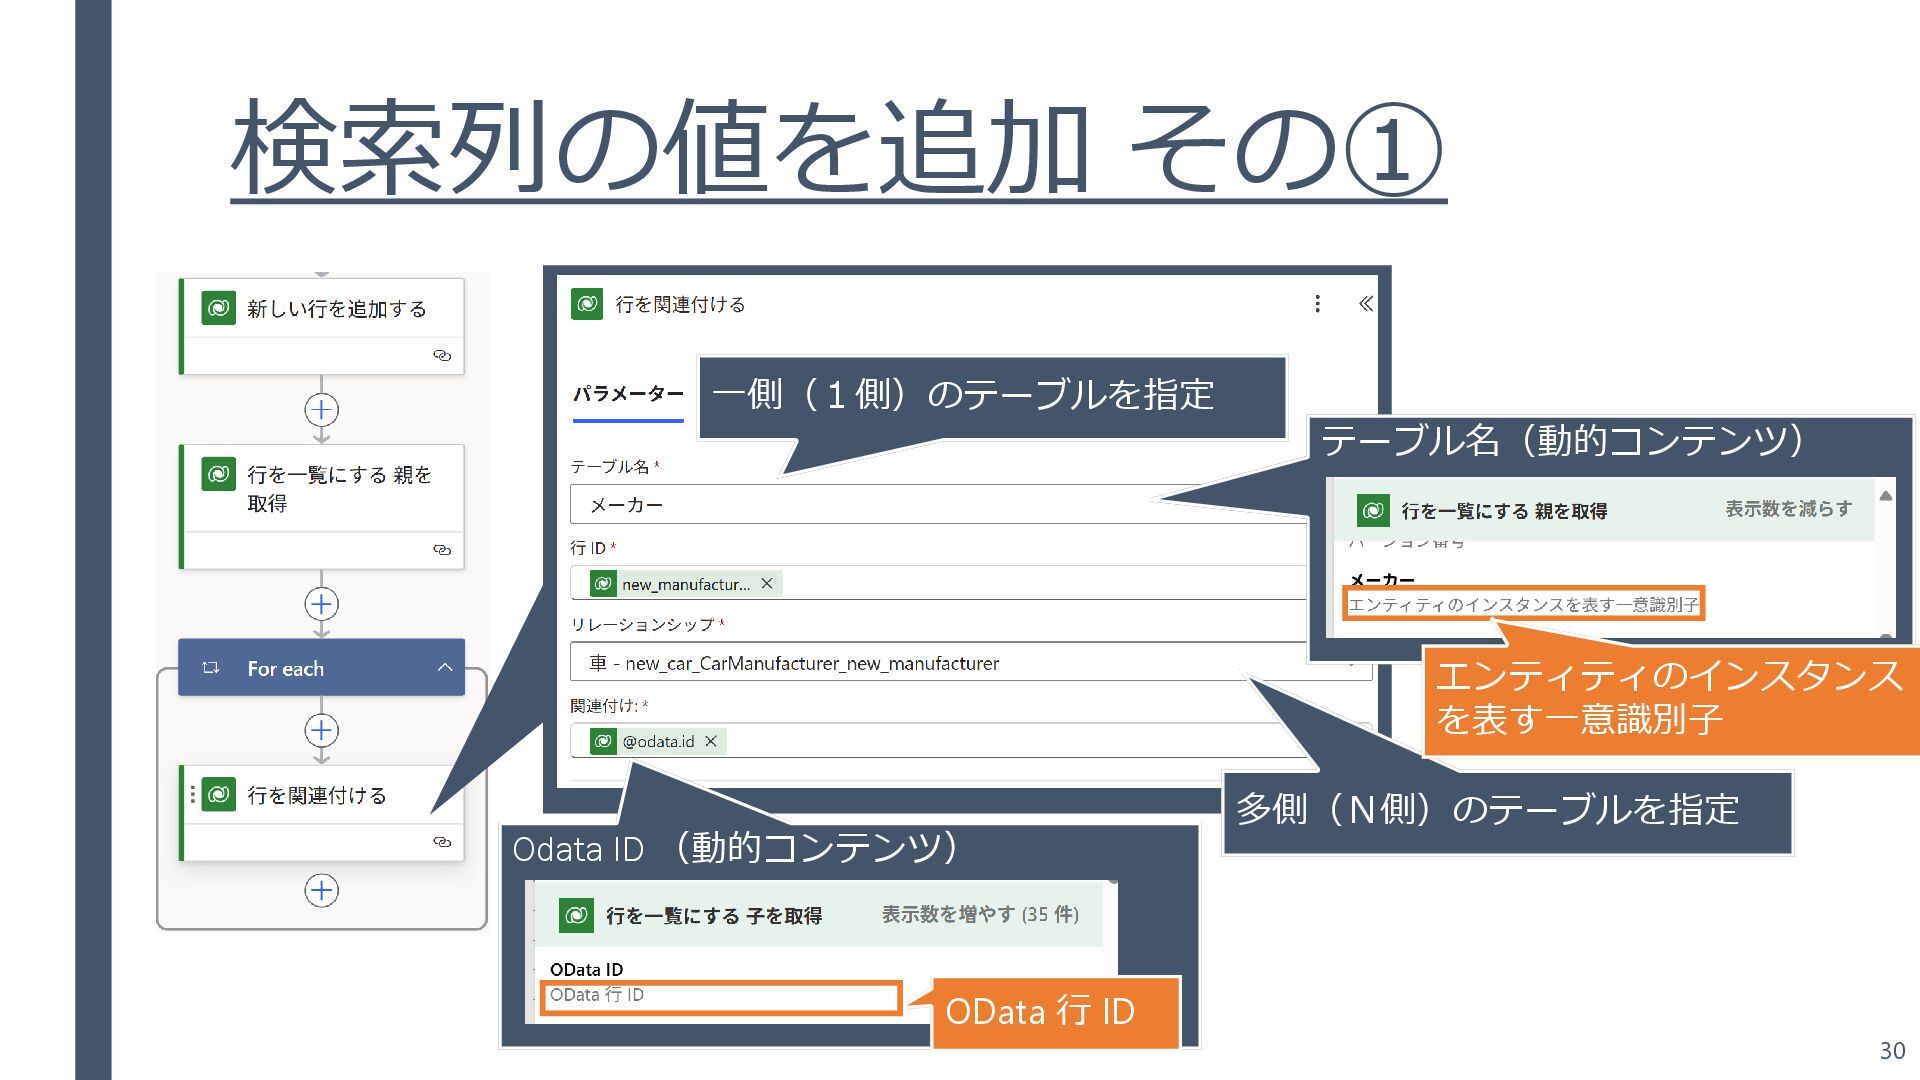The height and width of the screenshot is (1080, 1920).
Task: Open the three-dot menu in 行を関連付ける panel
Action: 1317,304
